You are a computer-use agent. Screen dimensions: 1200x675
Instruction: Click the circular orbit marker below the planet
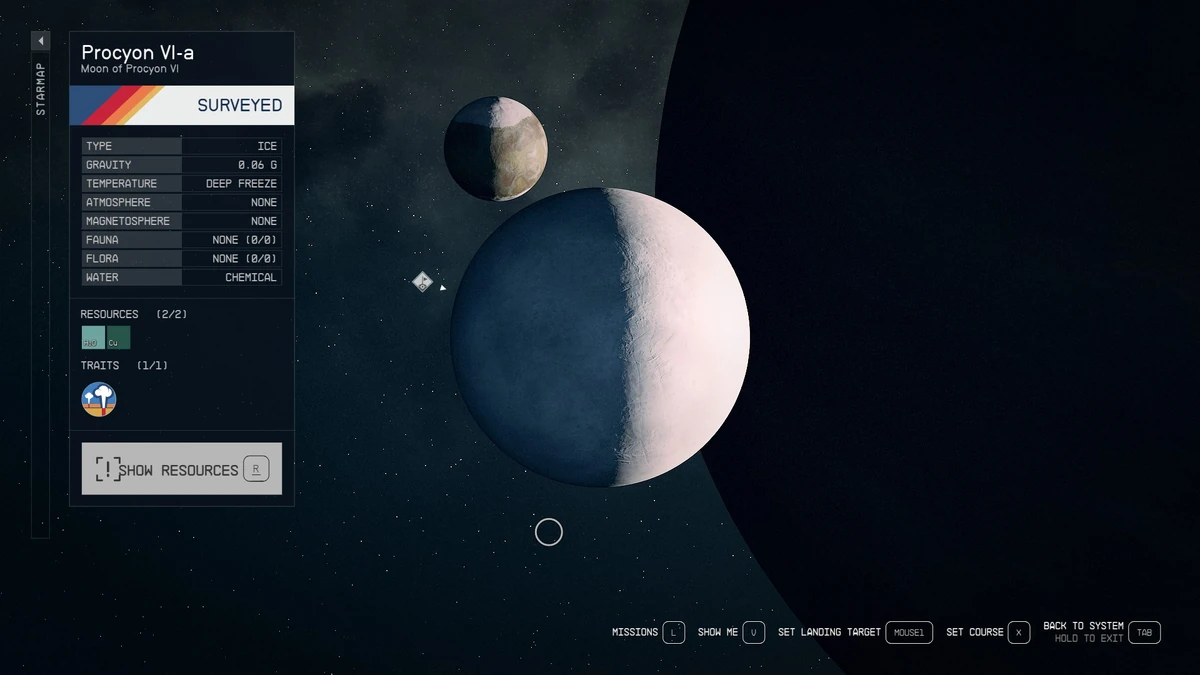tap(549, 532)
